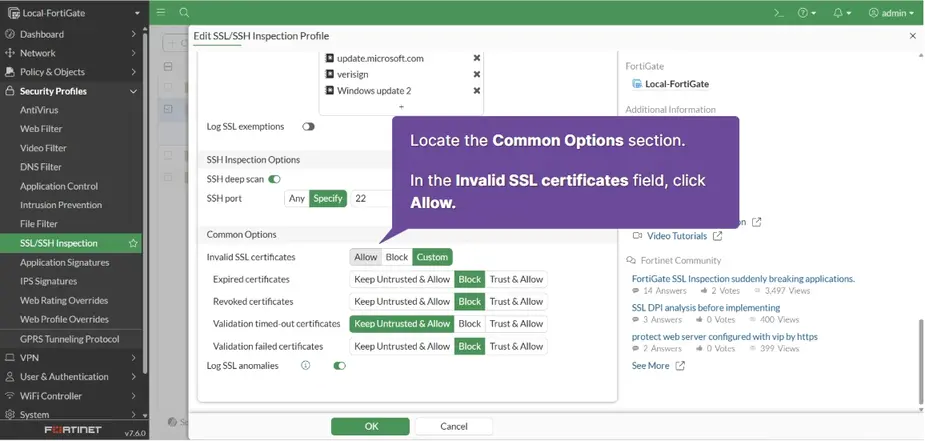Click OK to save the profile
Image resolution: width=925 pixels, height=441 pixels.
[x=370, y=426]
